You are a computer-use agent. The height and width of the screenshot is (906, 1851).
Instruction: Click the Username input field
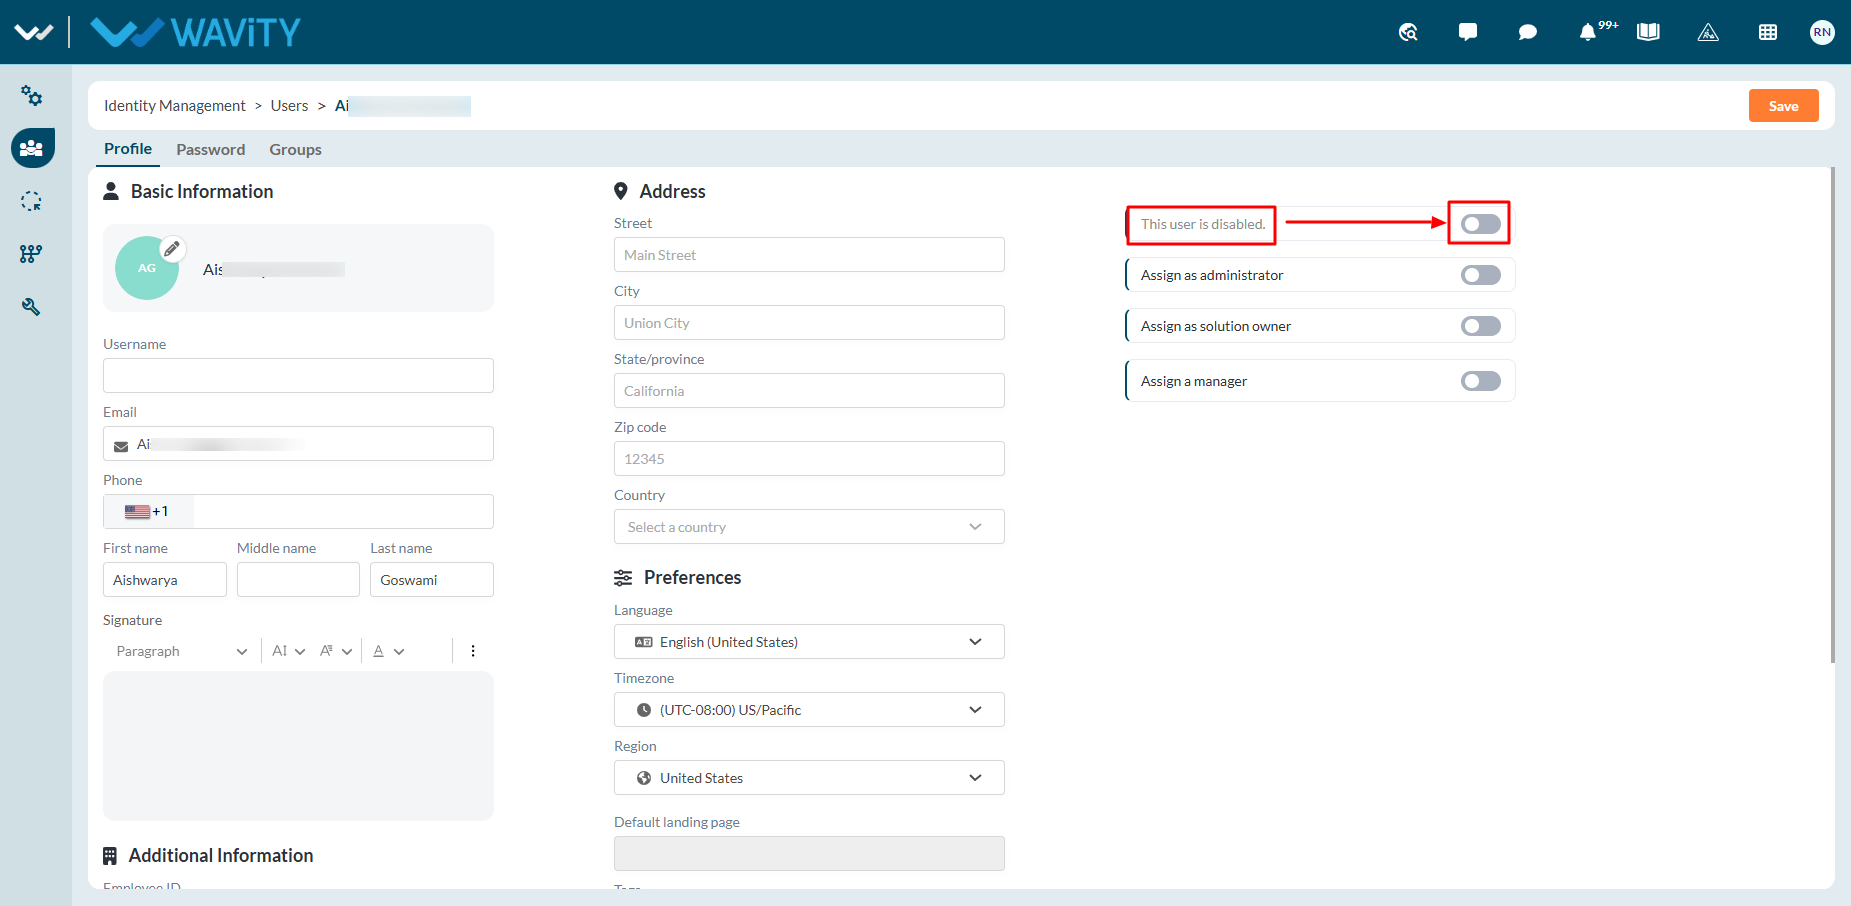tap(298, 375)
